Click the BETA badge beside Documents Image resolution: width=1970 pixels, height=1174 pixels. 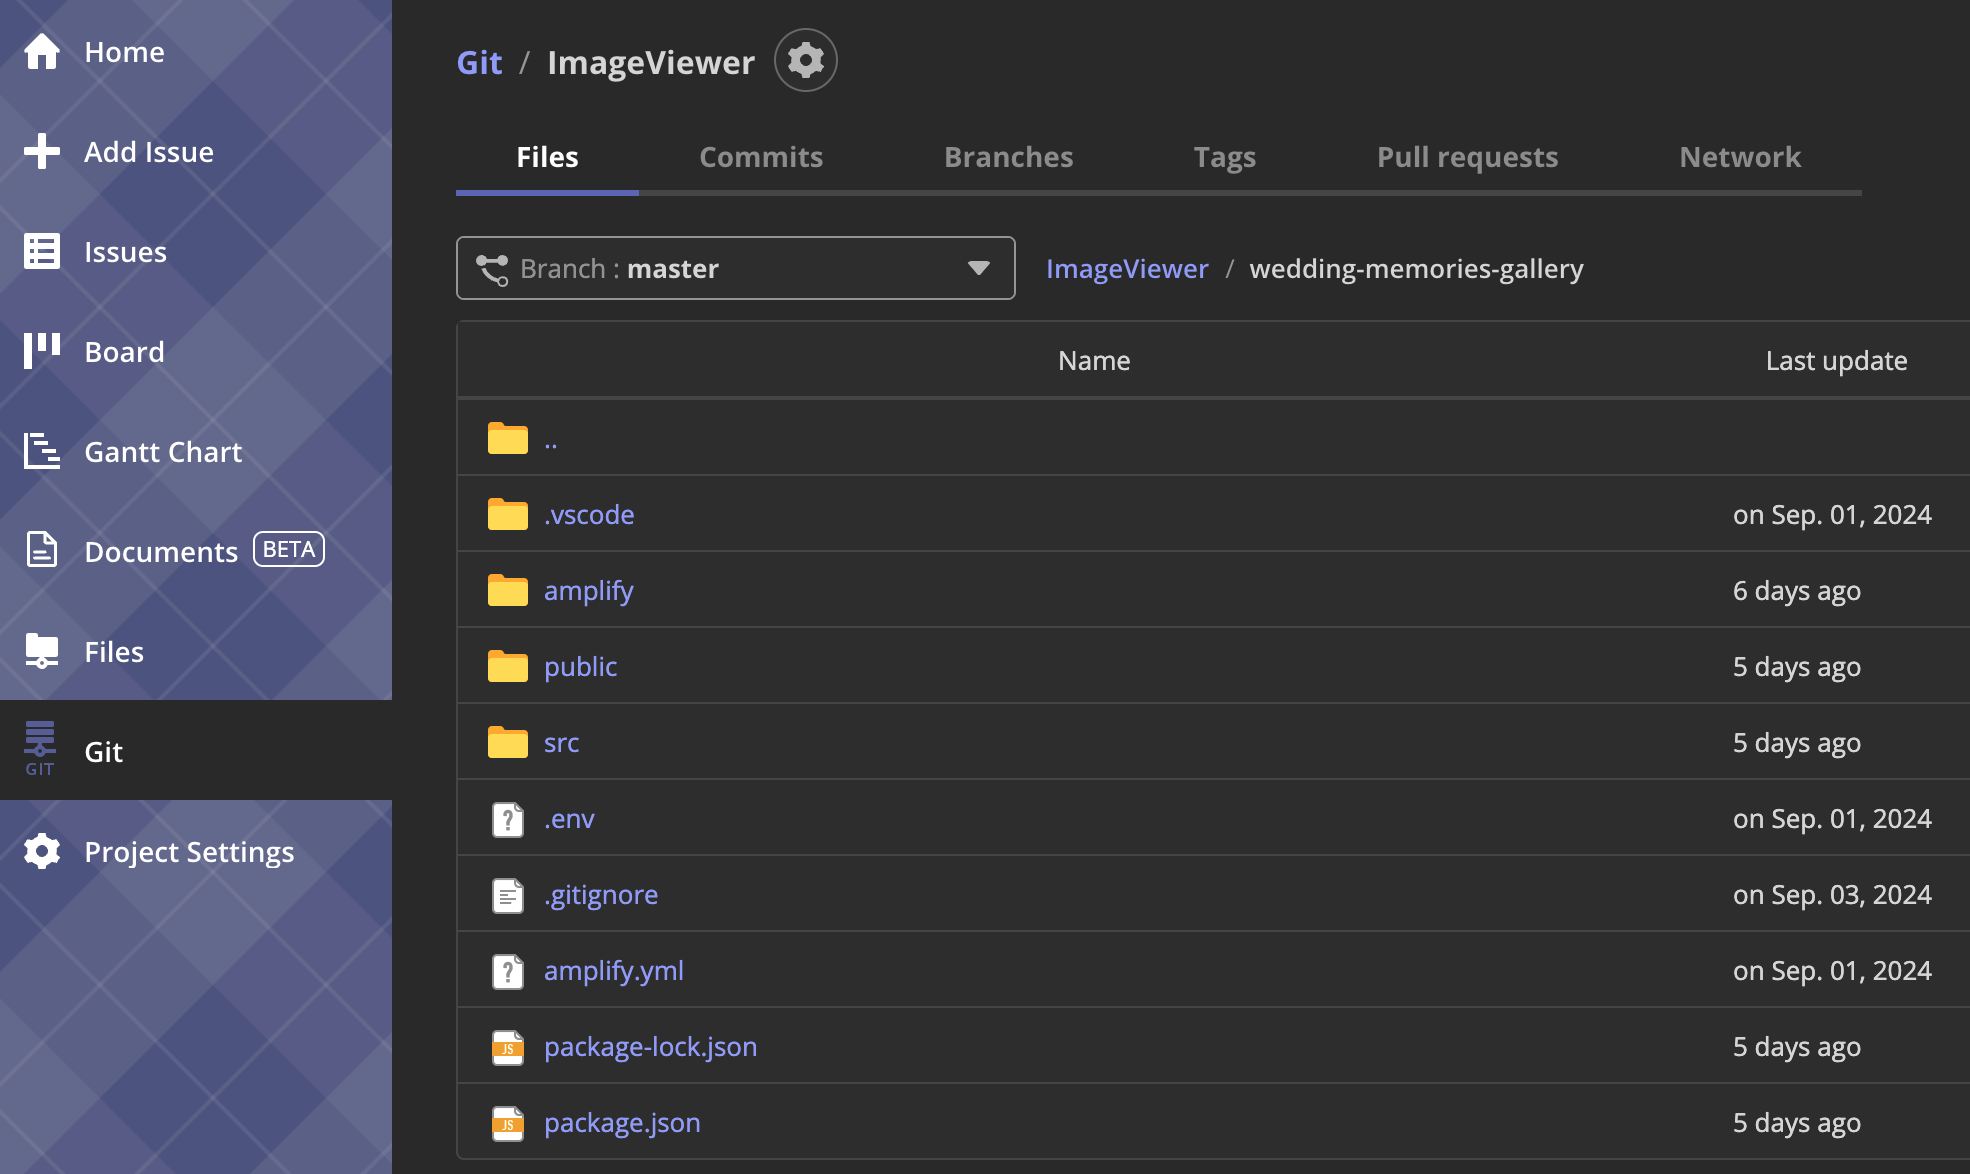tap(289, 549)
